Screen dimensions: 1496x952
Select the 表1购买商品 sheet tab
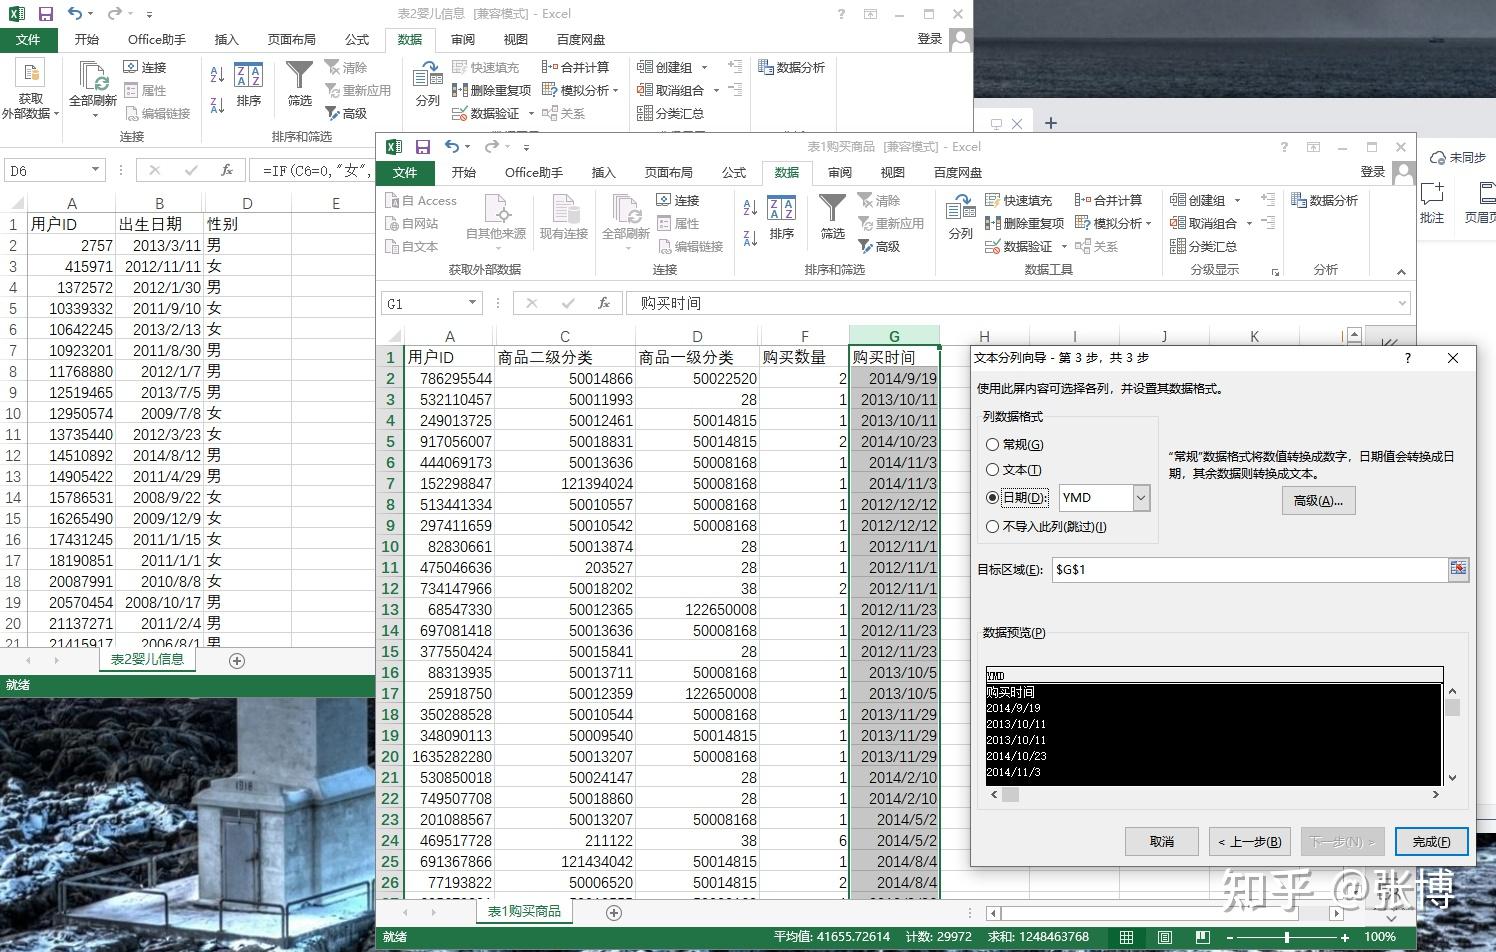click(524, 911)
